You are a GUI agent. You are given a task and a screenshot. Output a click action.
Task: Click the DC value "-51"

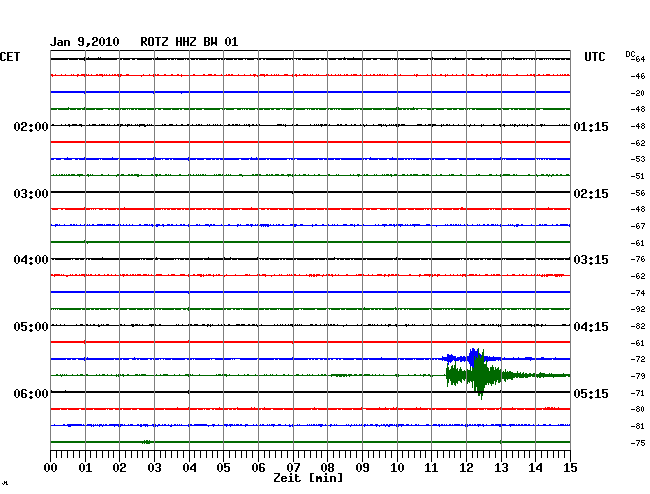638,176
